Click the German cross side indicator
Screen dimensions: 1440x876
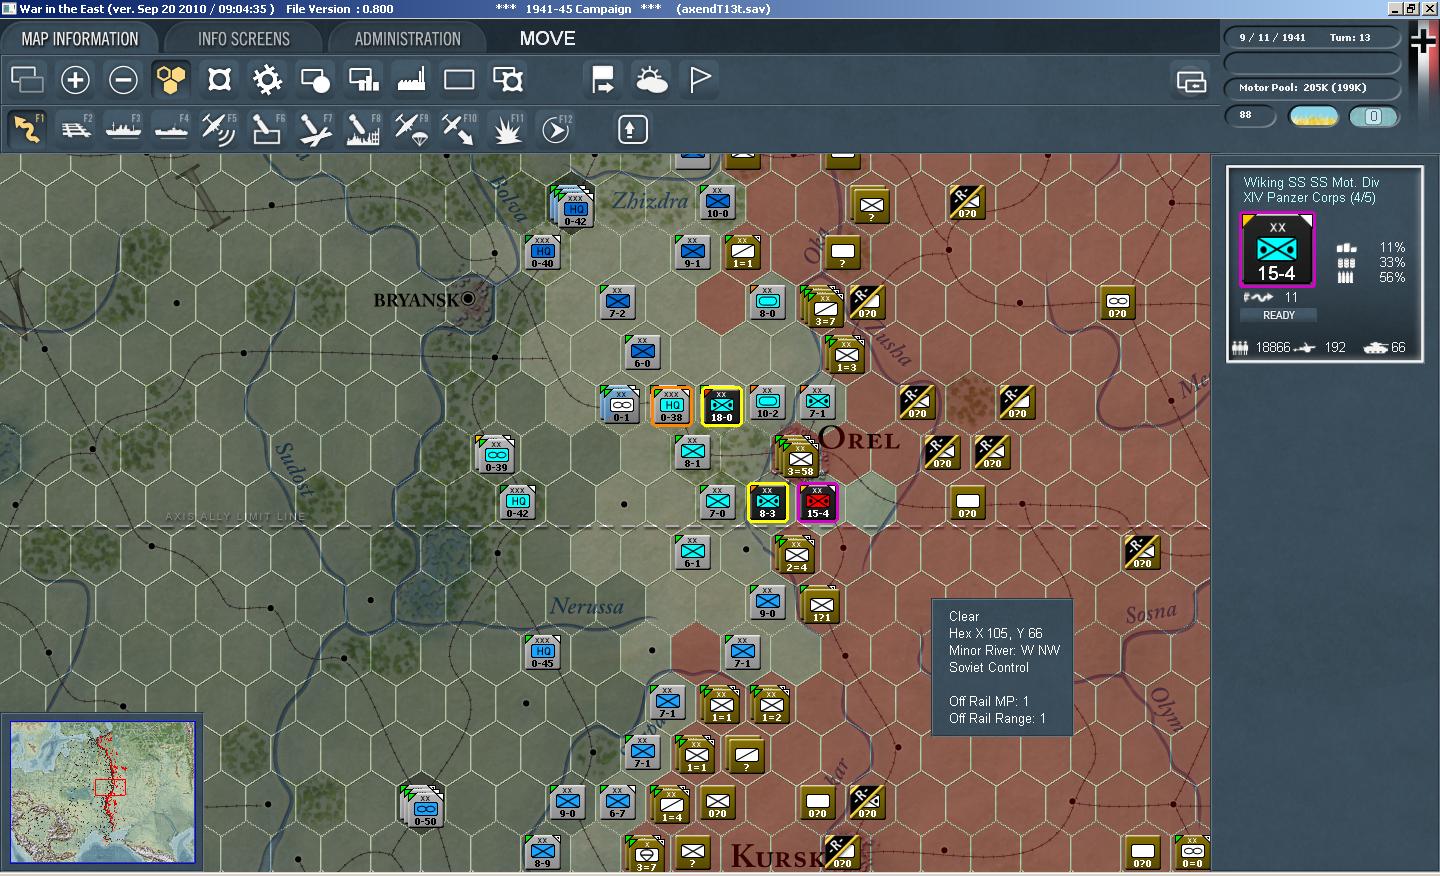1422,41
